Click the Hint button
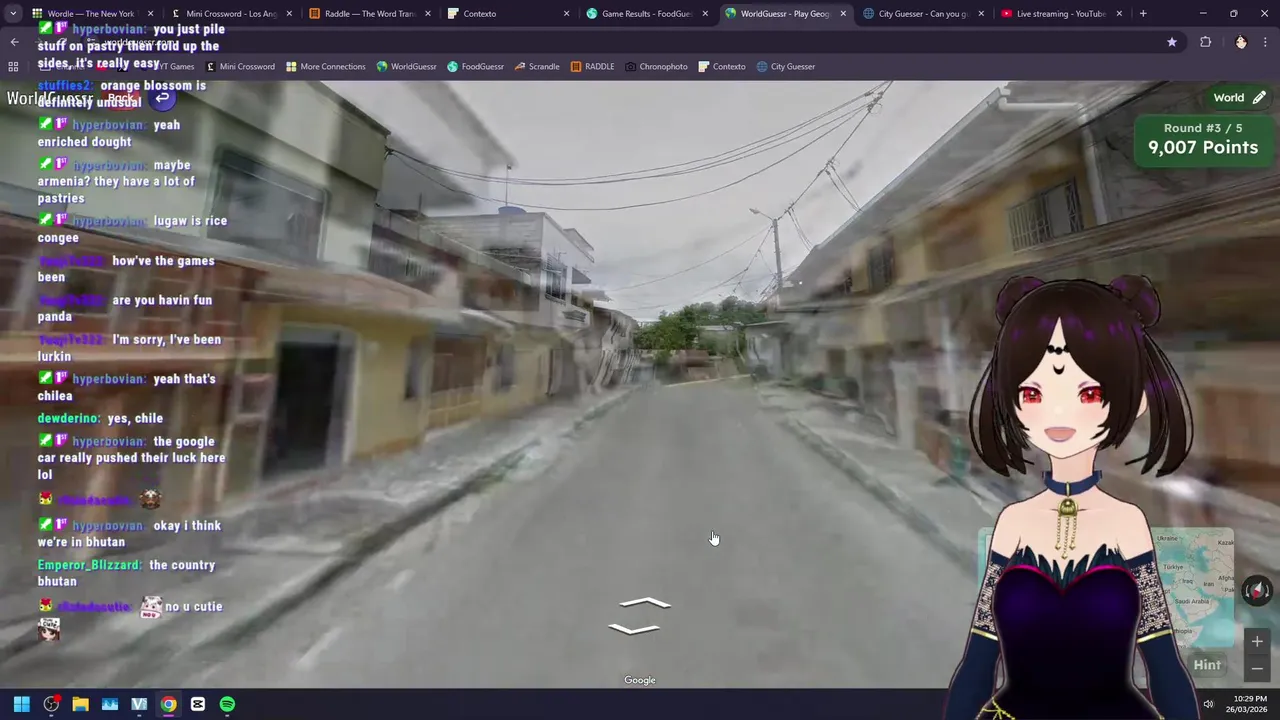This screenshot has width=1280, height=720. pyautogui.click(x=1207, y=665)
